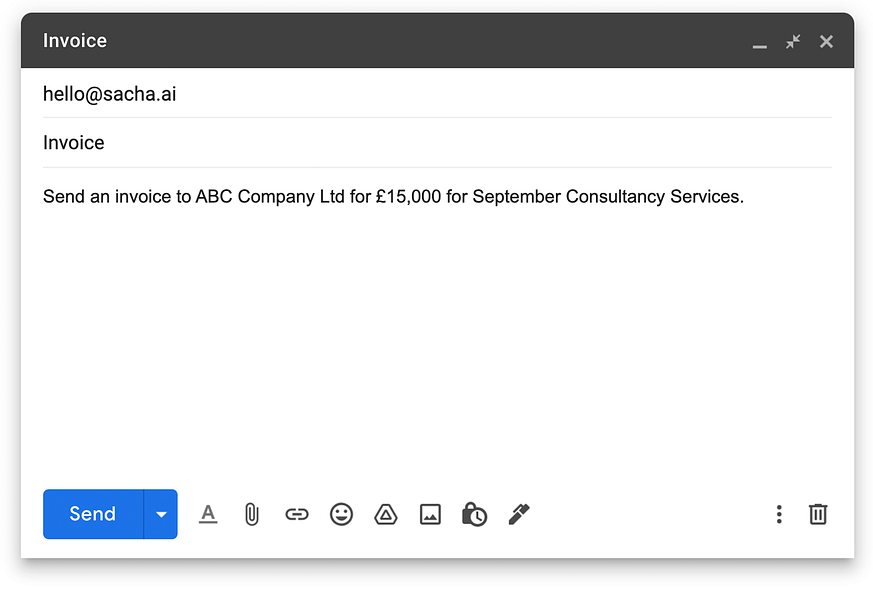Click the Invoice subject field

pos(437,142)
